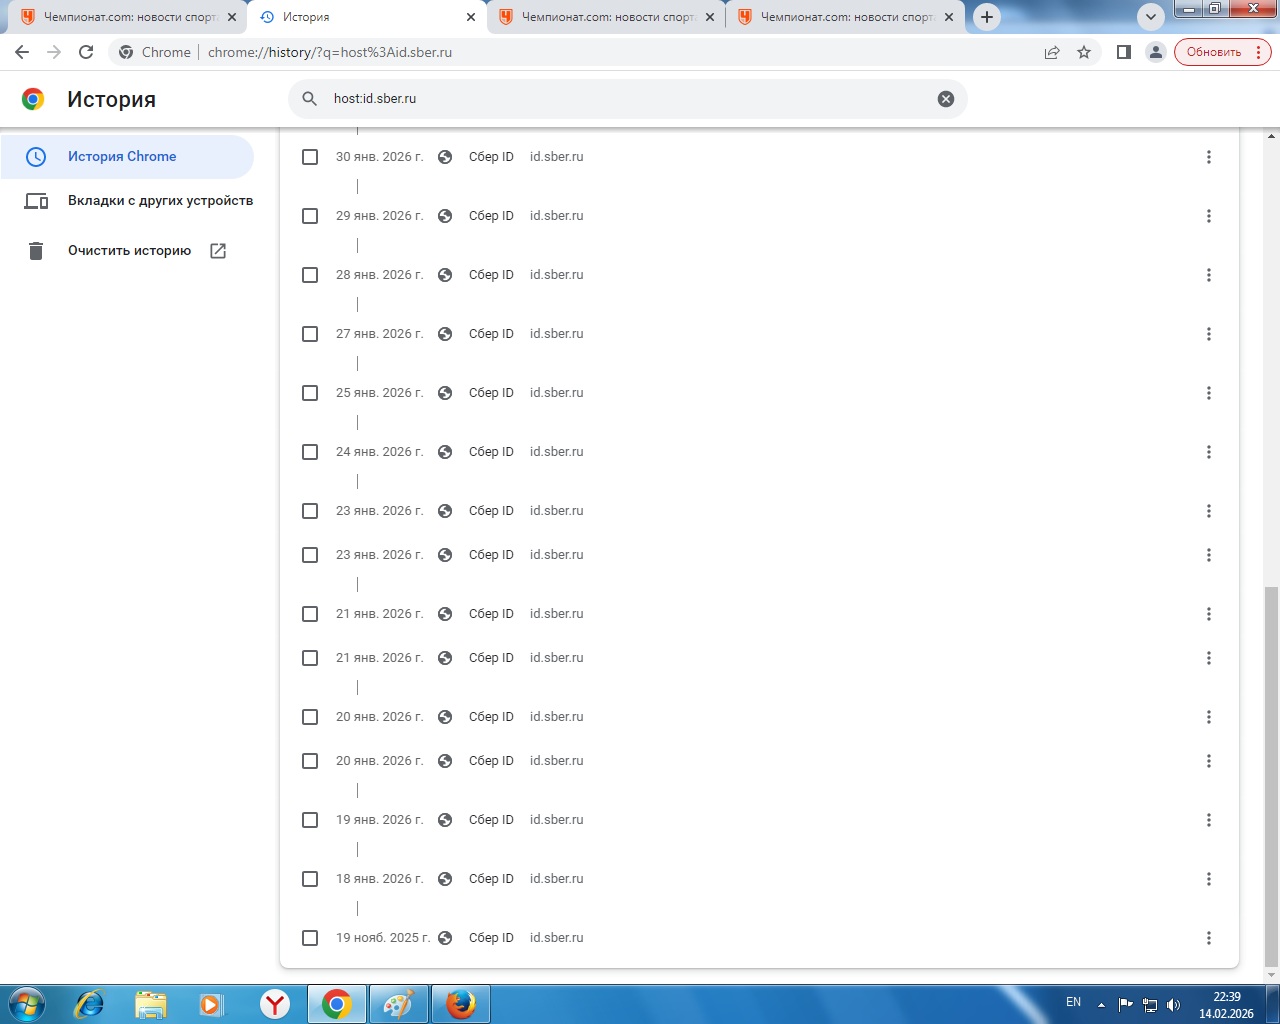Open actions menu for 29 янв. 2026 entry
This screenshot has width=1280, height=1024.
click(x=1208, y=216)
